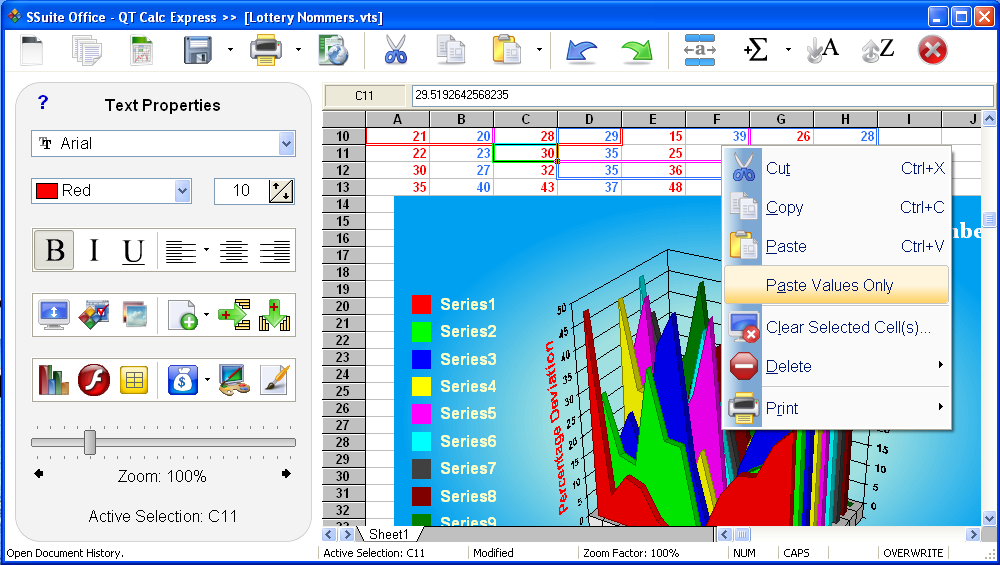Toggle Italic formatting button
This screenshot has width=1000, height=565.
tap(94, 250)
